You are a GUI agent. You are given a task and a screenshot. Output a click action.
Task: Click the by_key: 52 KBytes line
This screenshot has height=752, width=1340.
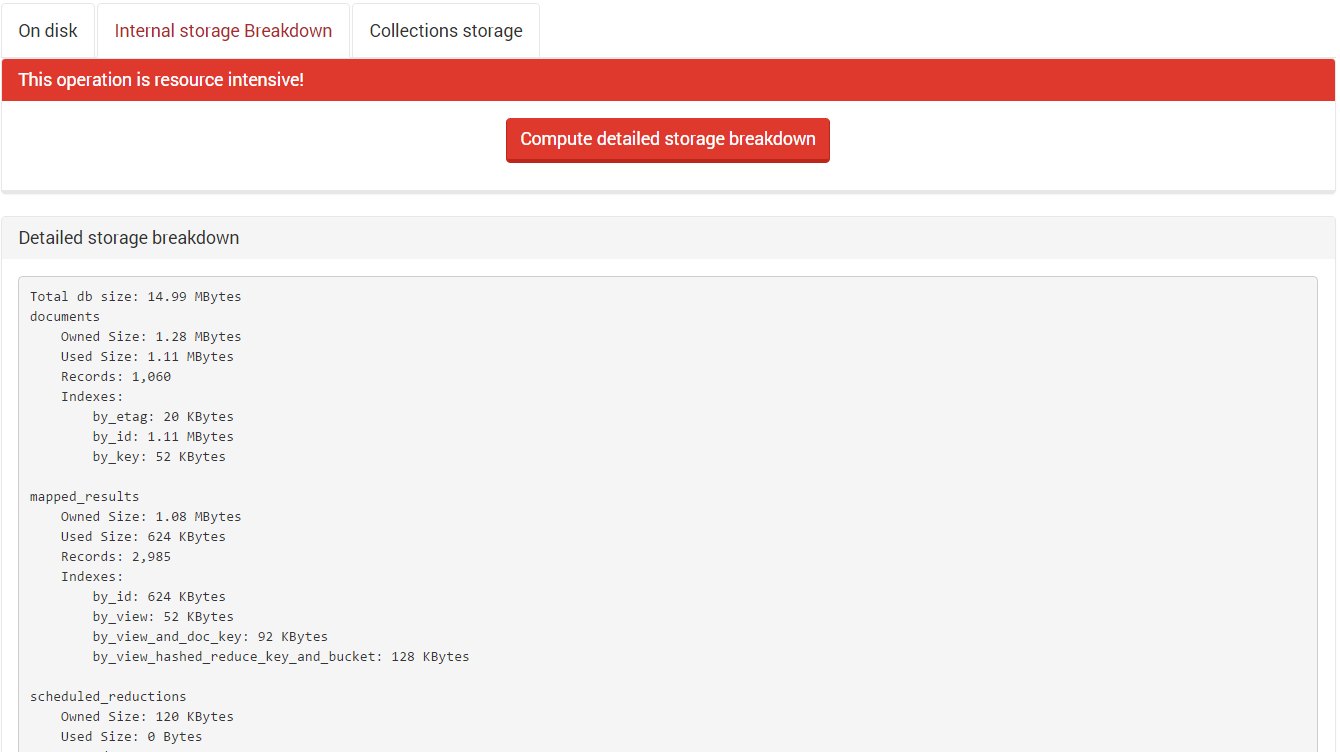159,456
